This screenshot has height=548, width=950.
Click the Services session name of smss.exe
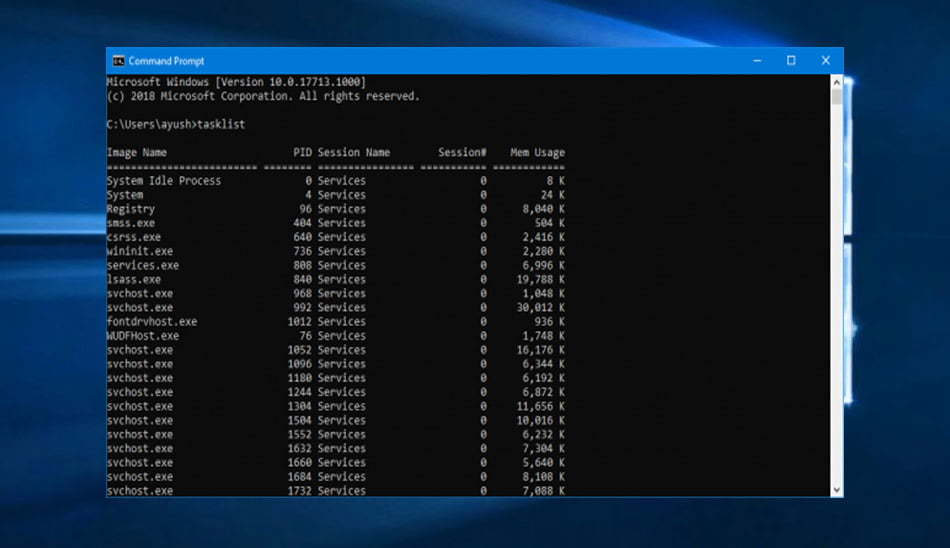pyautogui.click(x=342, y=223)
